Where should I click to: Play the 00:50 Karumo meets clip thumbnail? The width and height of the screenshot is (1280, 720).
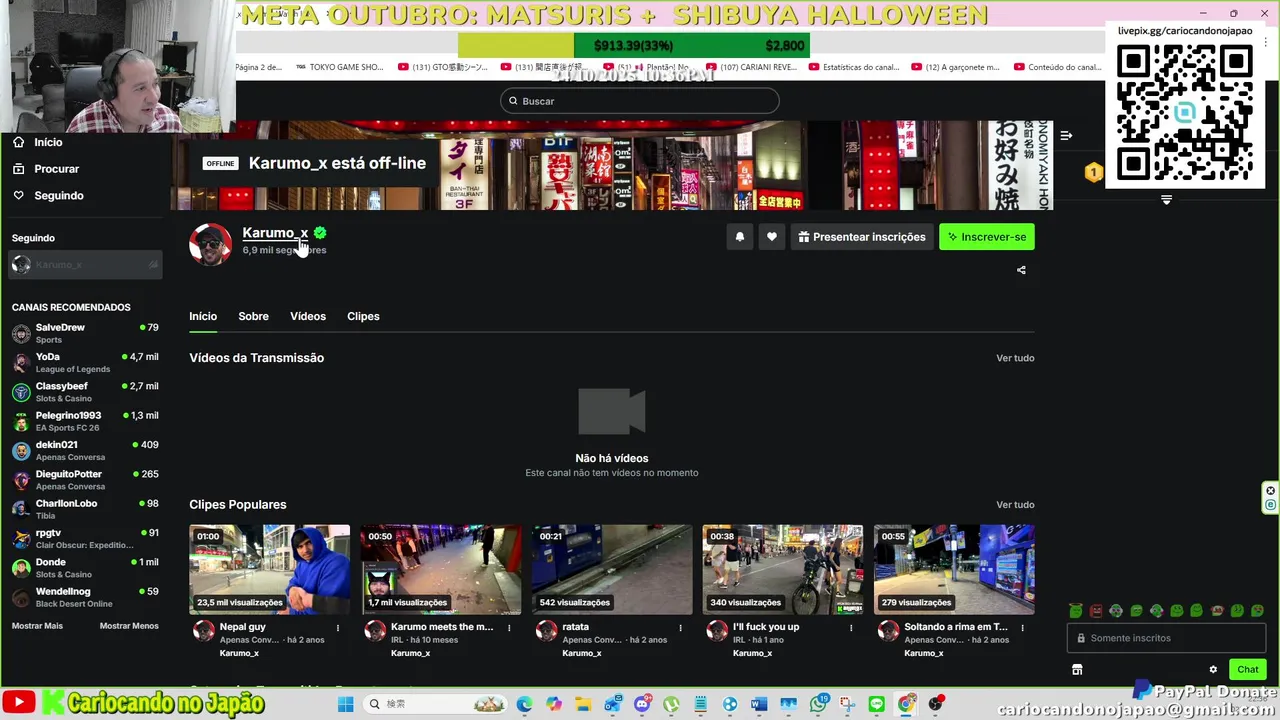tap(441, 569)
